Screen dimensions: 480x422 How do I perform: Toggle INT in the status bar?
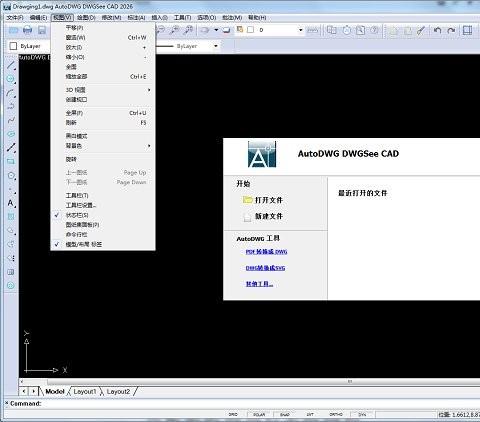coord(310,414)
